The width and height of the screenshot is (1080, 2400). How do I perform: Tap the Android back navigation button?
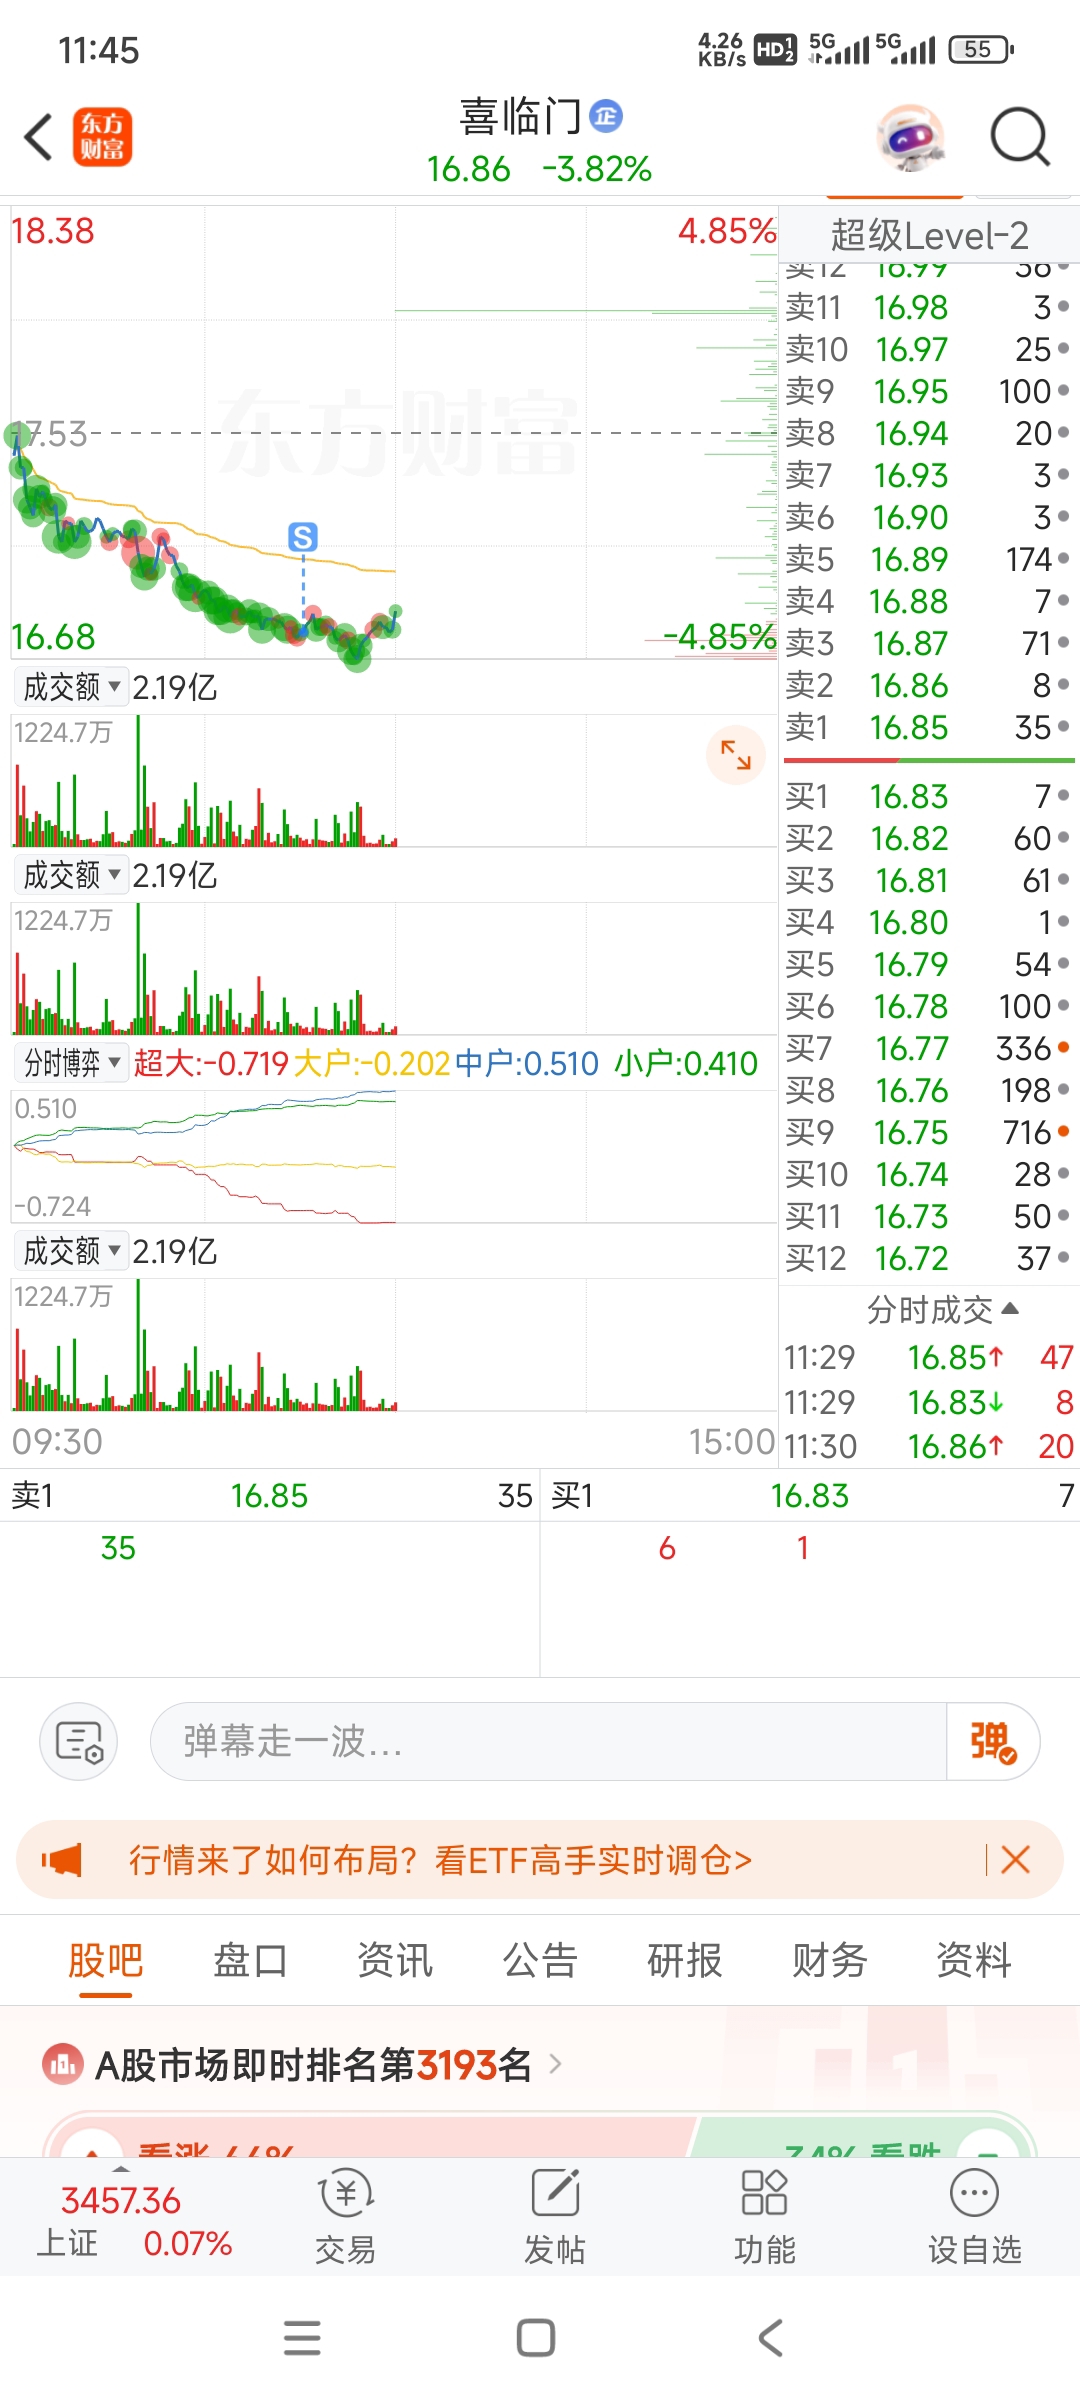tap(770, 2338)
